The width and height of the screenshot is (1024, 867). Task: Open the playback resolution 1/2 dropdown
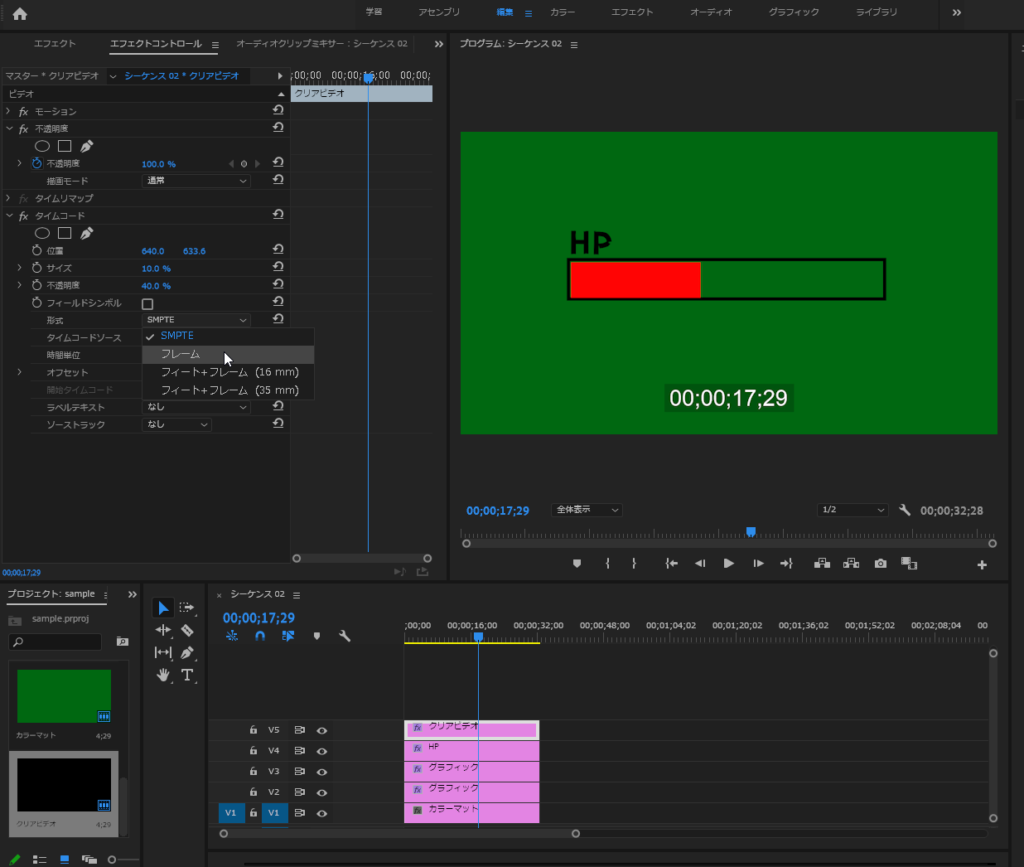[852, 510]
